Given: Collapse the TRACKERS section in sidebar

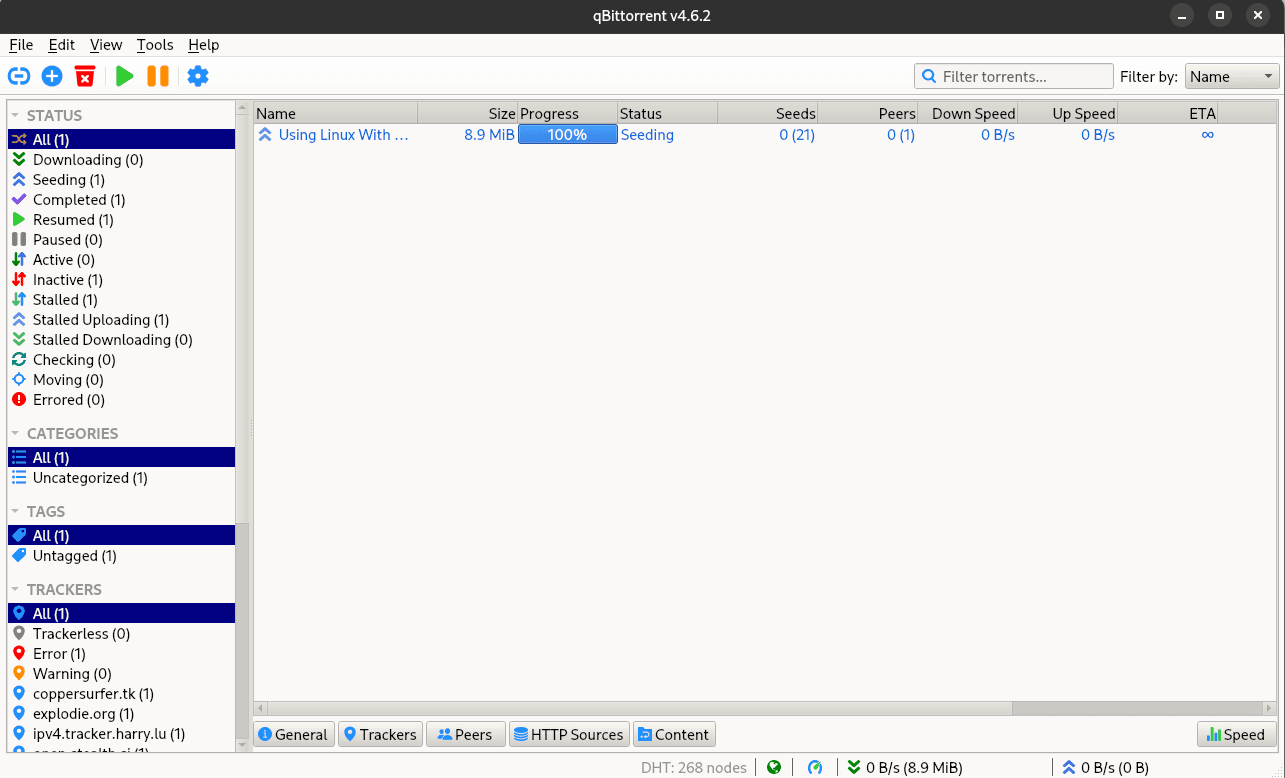Looking at the screenshot, I should 16,590.
